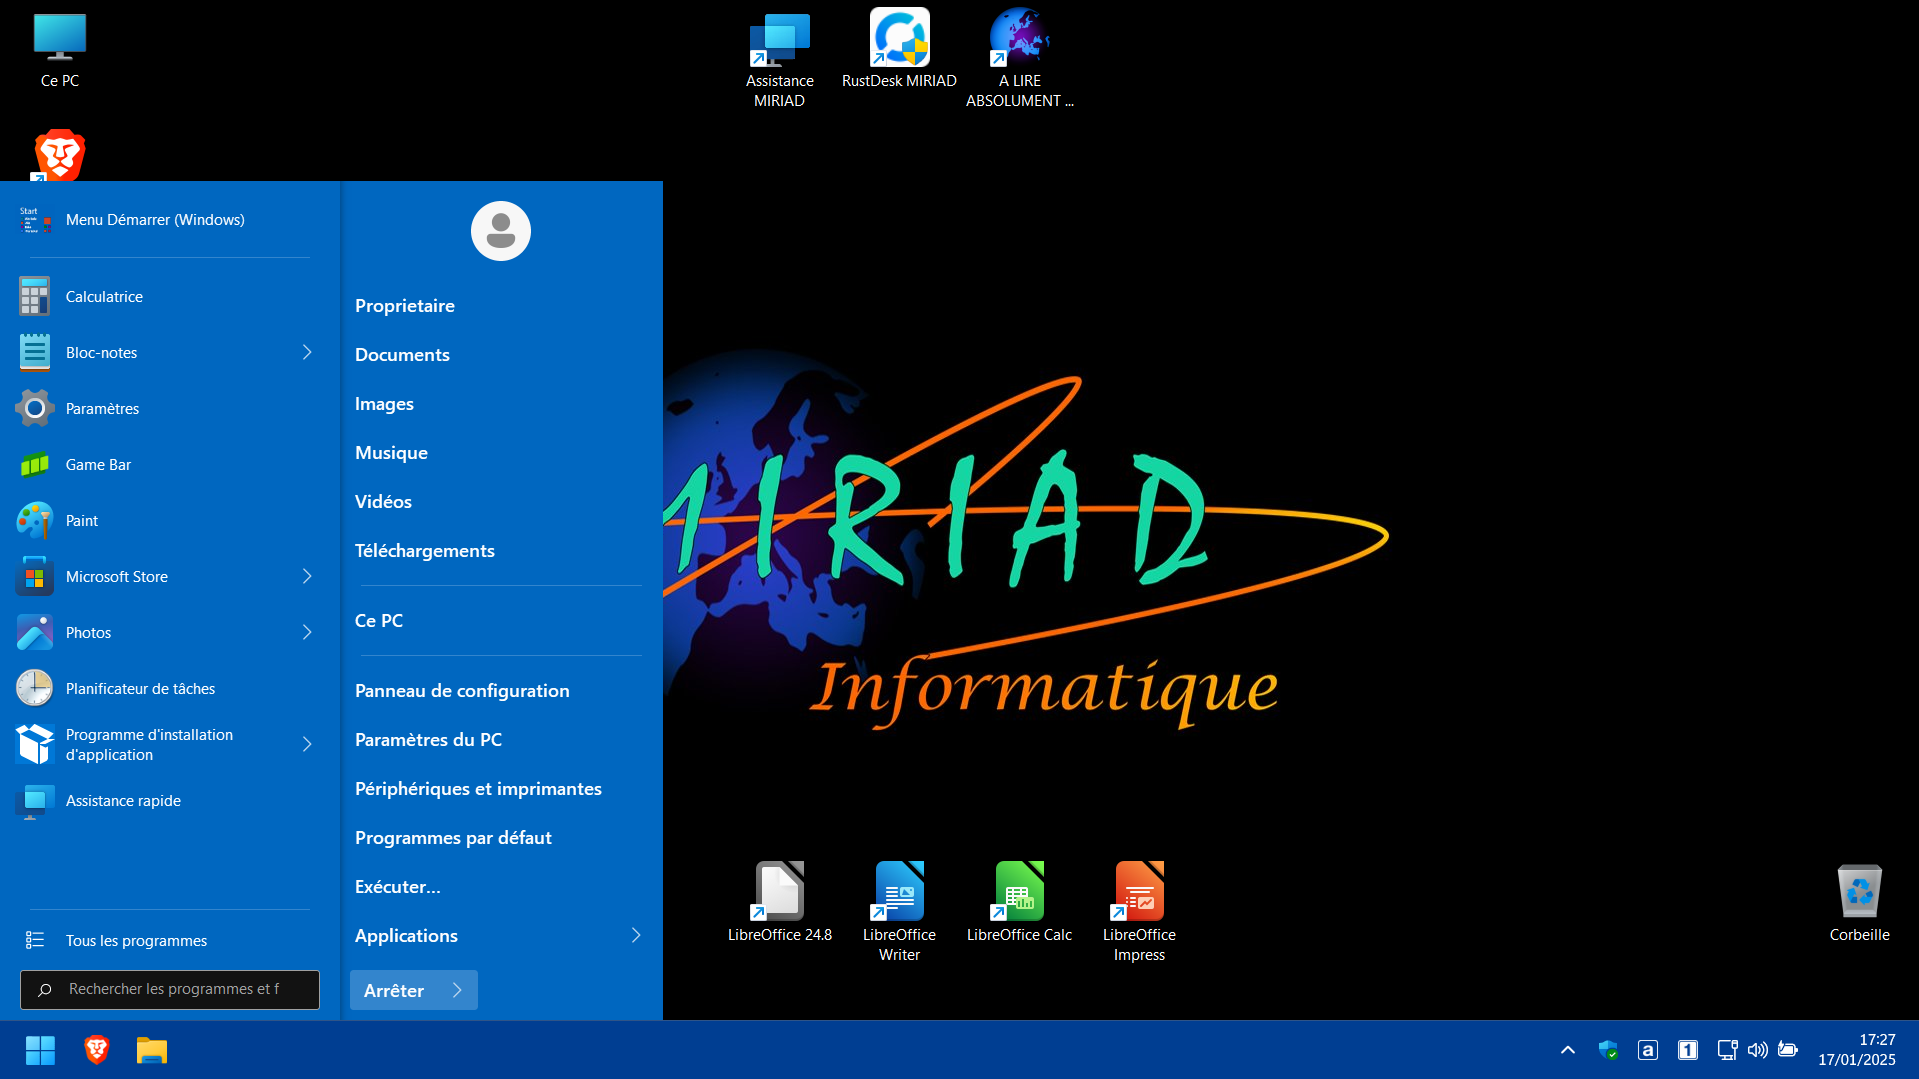Open Vidéos from the start menu

pyautogui.click(x=383, y=502)
